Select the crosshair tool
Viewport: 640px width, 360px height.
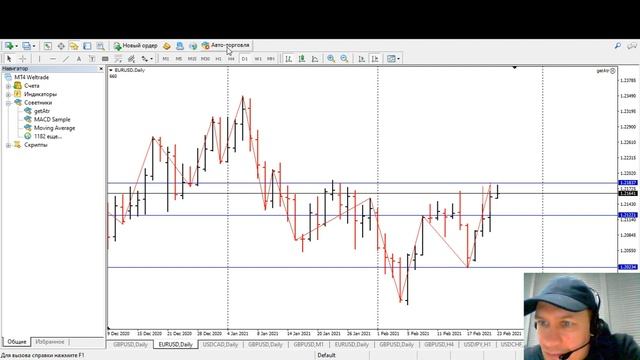[x=23, y=59]
